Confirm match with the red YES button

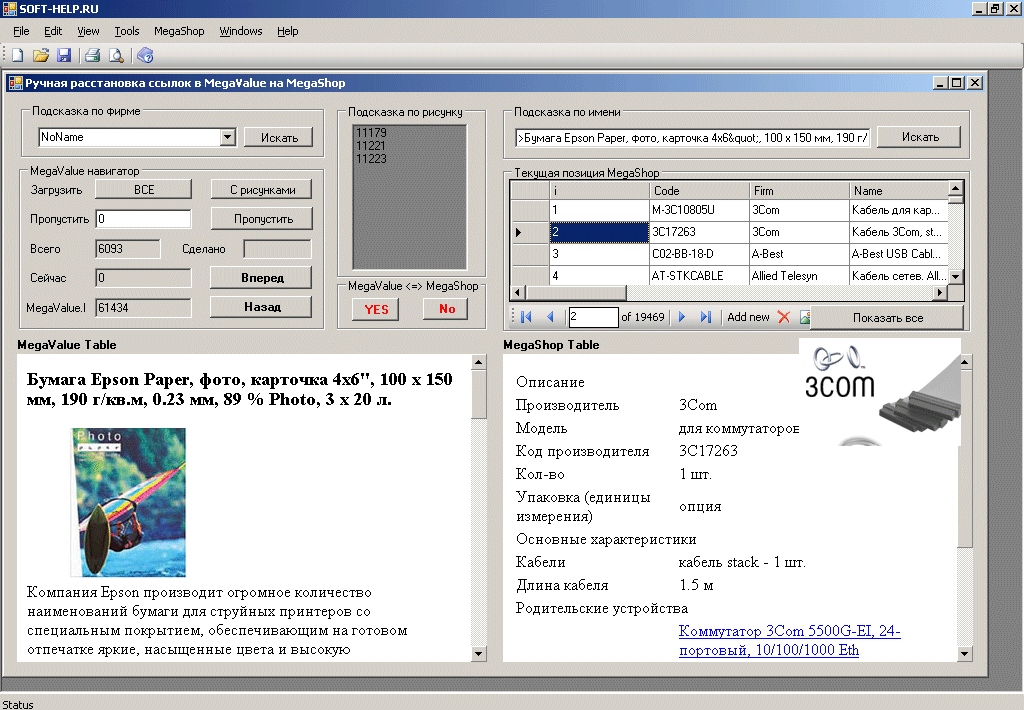pyautogui.click(x=376, y=309)
